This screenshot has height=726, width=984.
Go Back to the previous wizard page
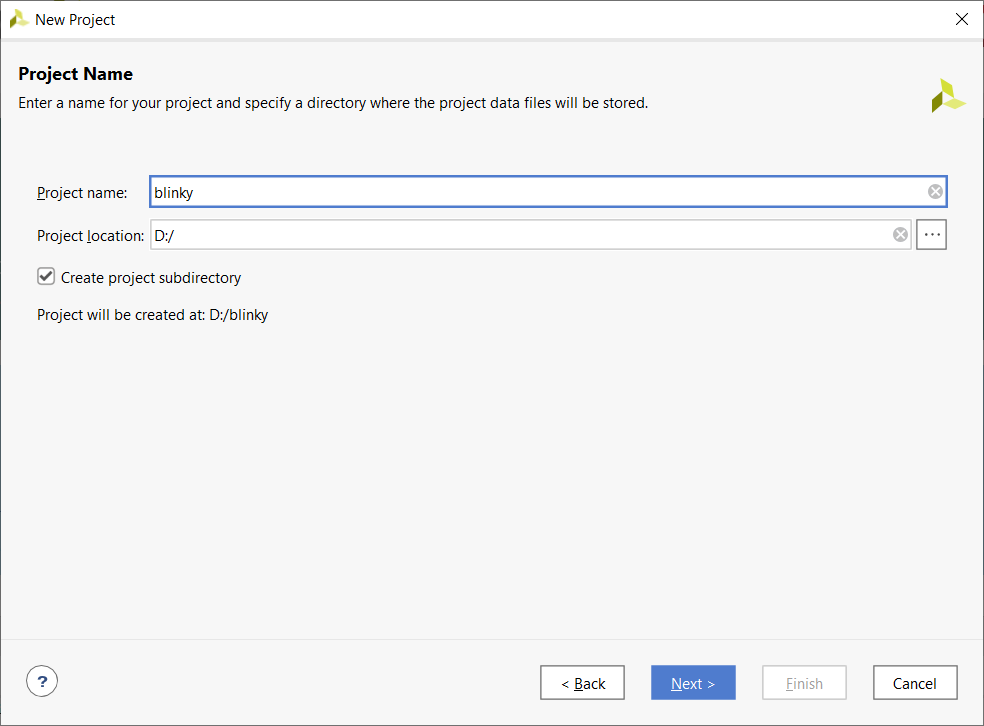[x=582, y=683]
